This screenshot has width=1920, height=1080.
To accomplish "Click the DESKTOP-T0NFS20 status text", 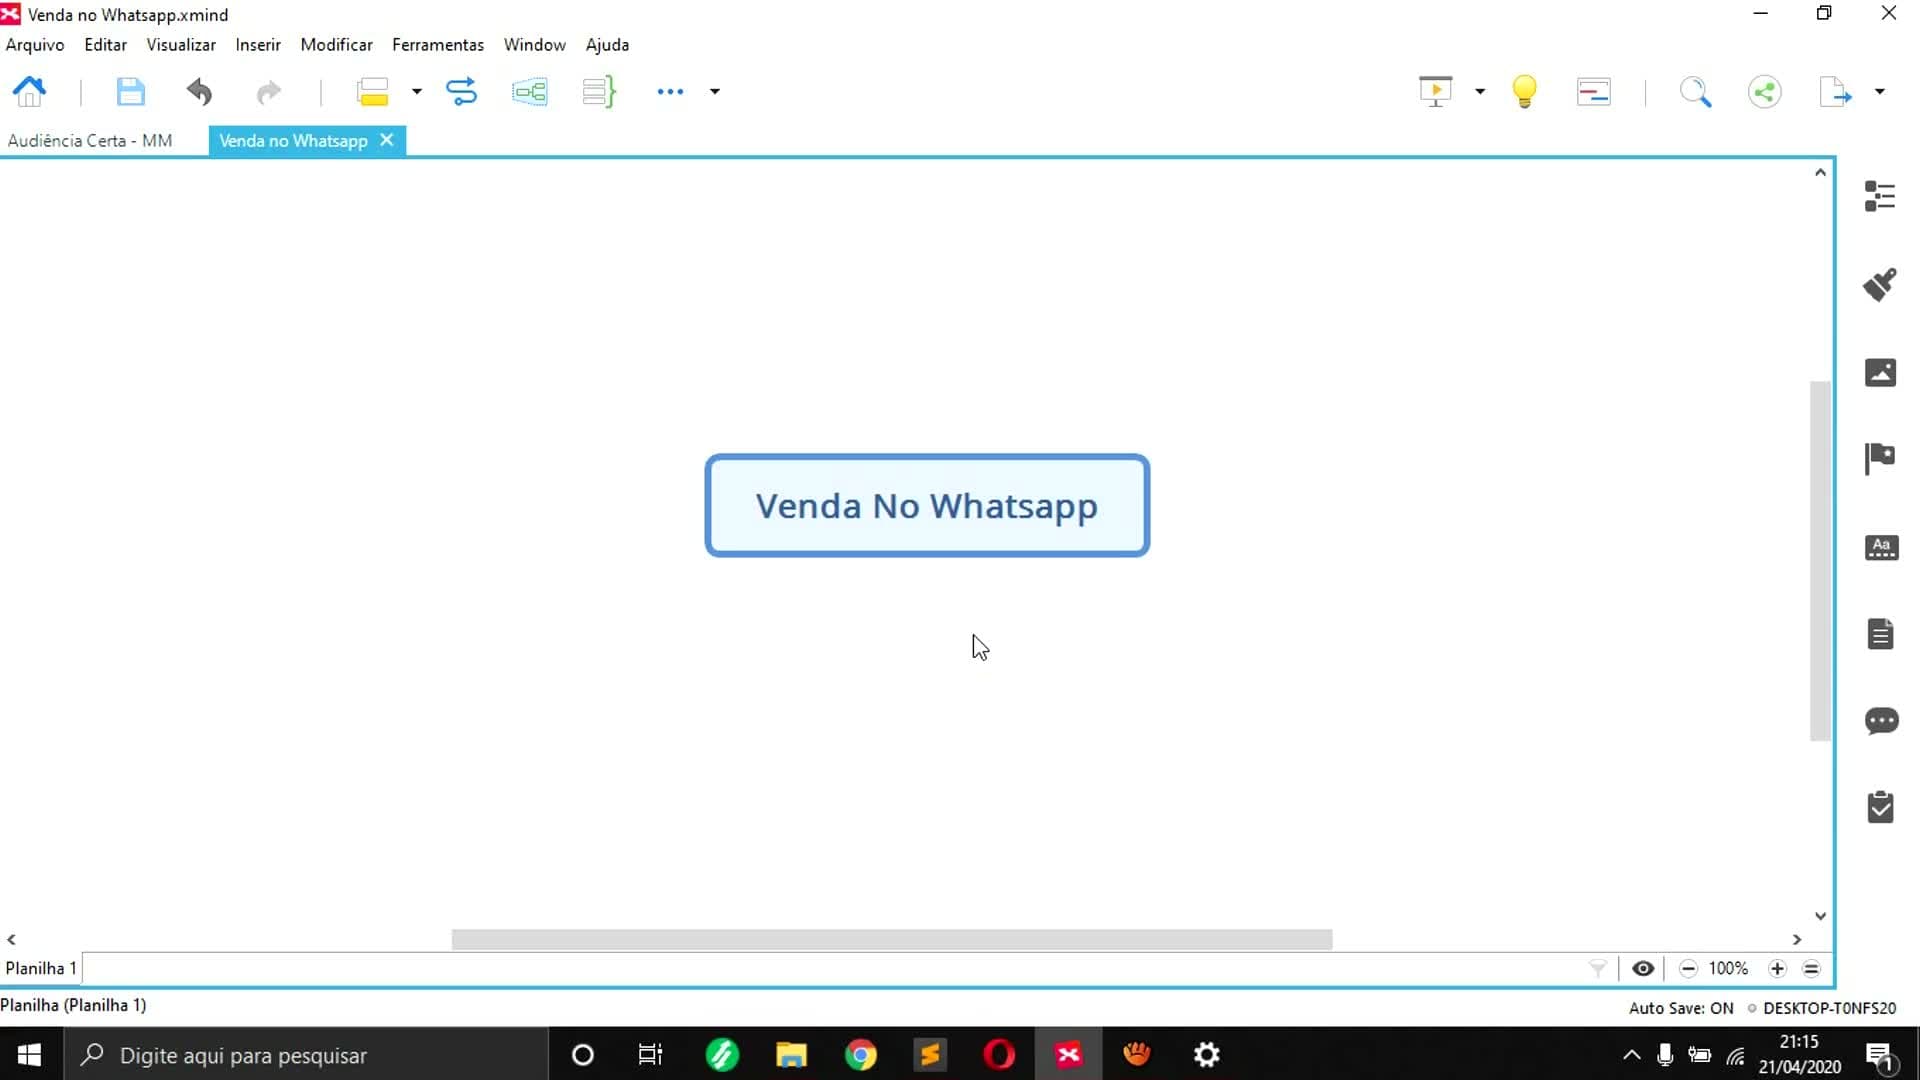I will [x=1829, y=1008].
